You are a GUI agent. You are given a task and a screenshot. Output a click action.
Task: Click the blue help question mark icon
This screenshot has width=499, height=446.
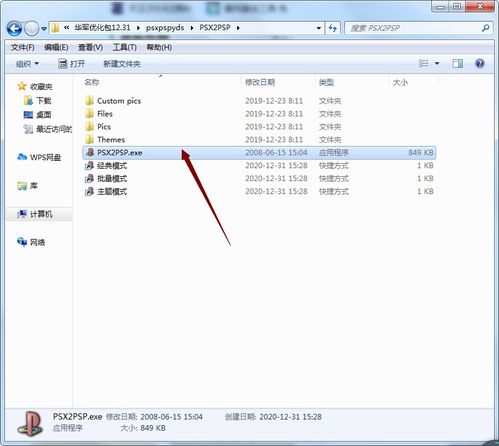click(479, 63)
